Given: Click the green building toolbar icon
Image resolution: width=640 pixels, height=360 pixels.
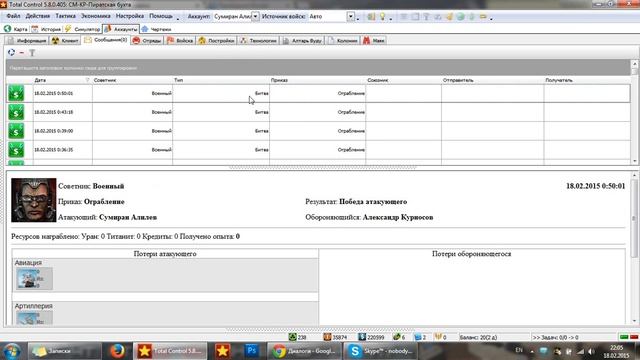Looking at the screenshot, I should (371, 16).
